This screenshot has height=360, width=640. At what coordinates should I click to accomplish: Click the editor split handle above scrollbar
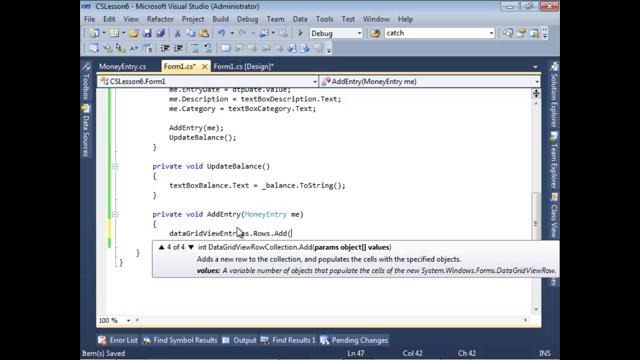point(536,93)
